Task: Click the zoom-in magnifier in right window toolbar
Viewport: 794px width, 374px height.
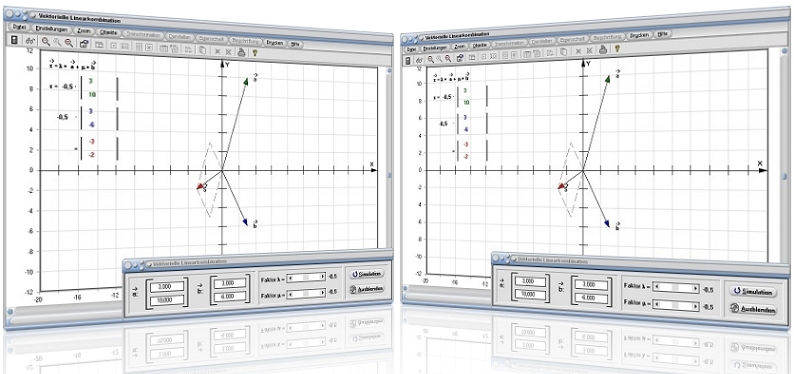Action: click(x=430, y=59)
